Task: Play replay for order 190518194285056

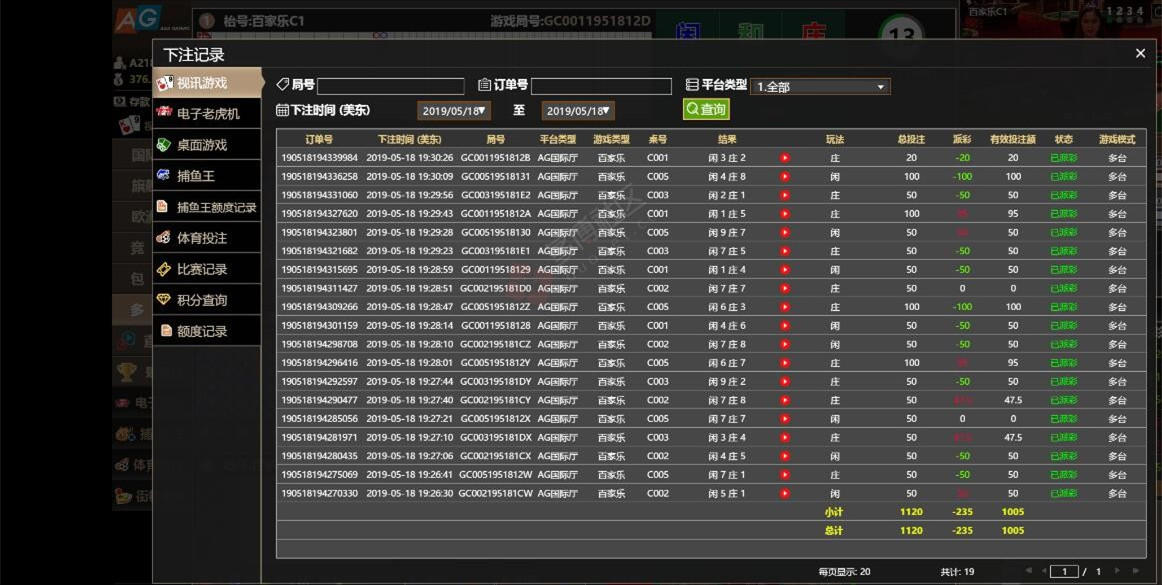Action: click(x=785, y=419)
